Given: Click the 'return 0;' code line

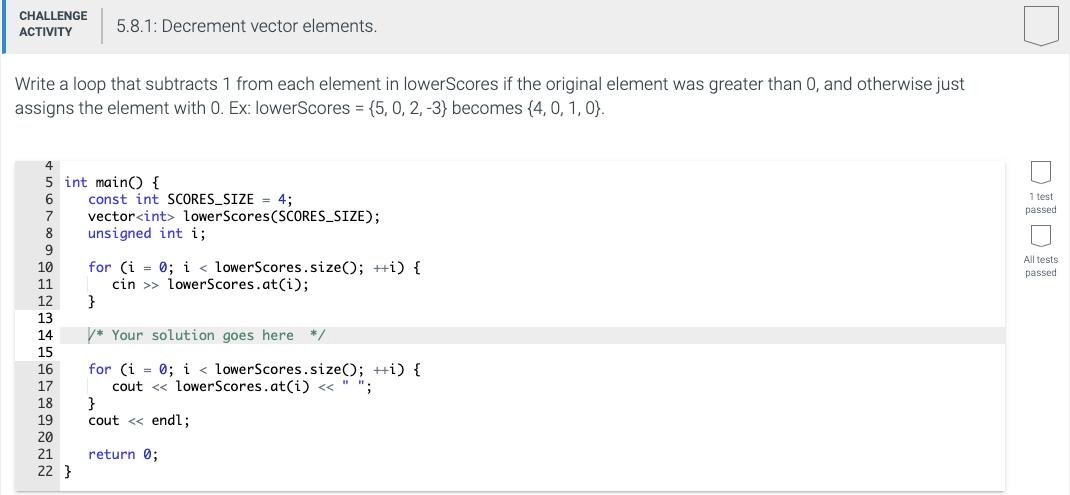Looking at the screenshot, I should [x=123, y=455].
